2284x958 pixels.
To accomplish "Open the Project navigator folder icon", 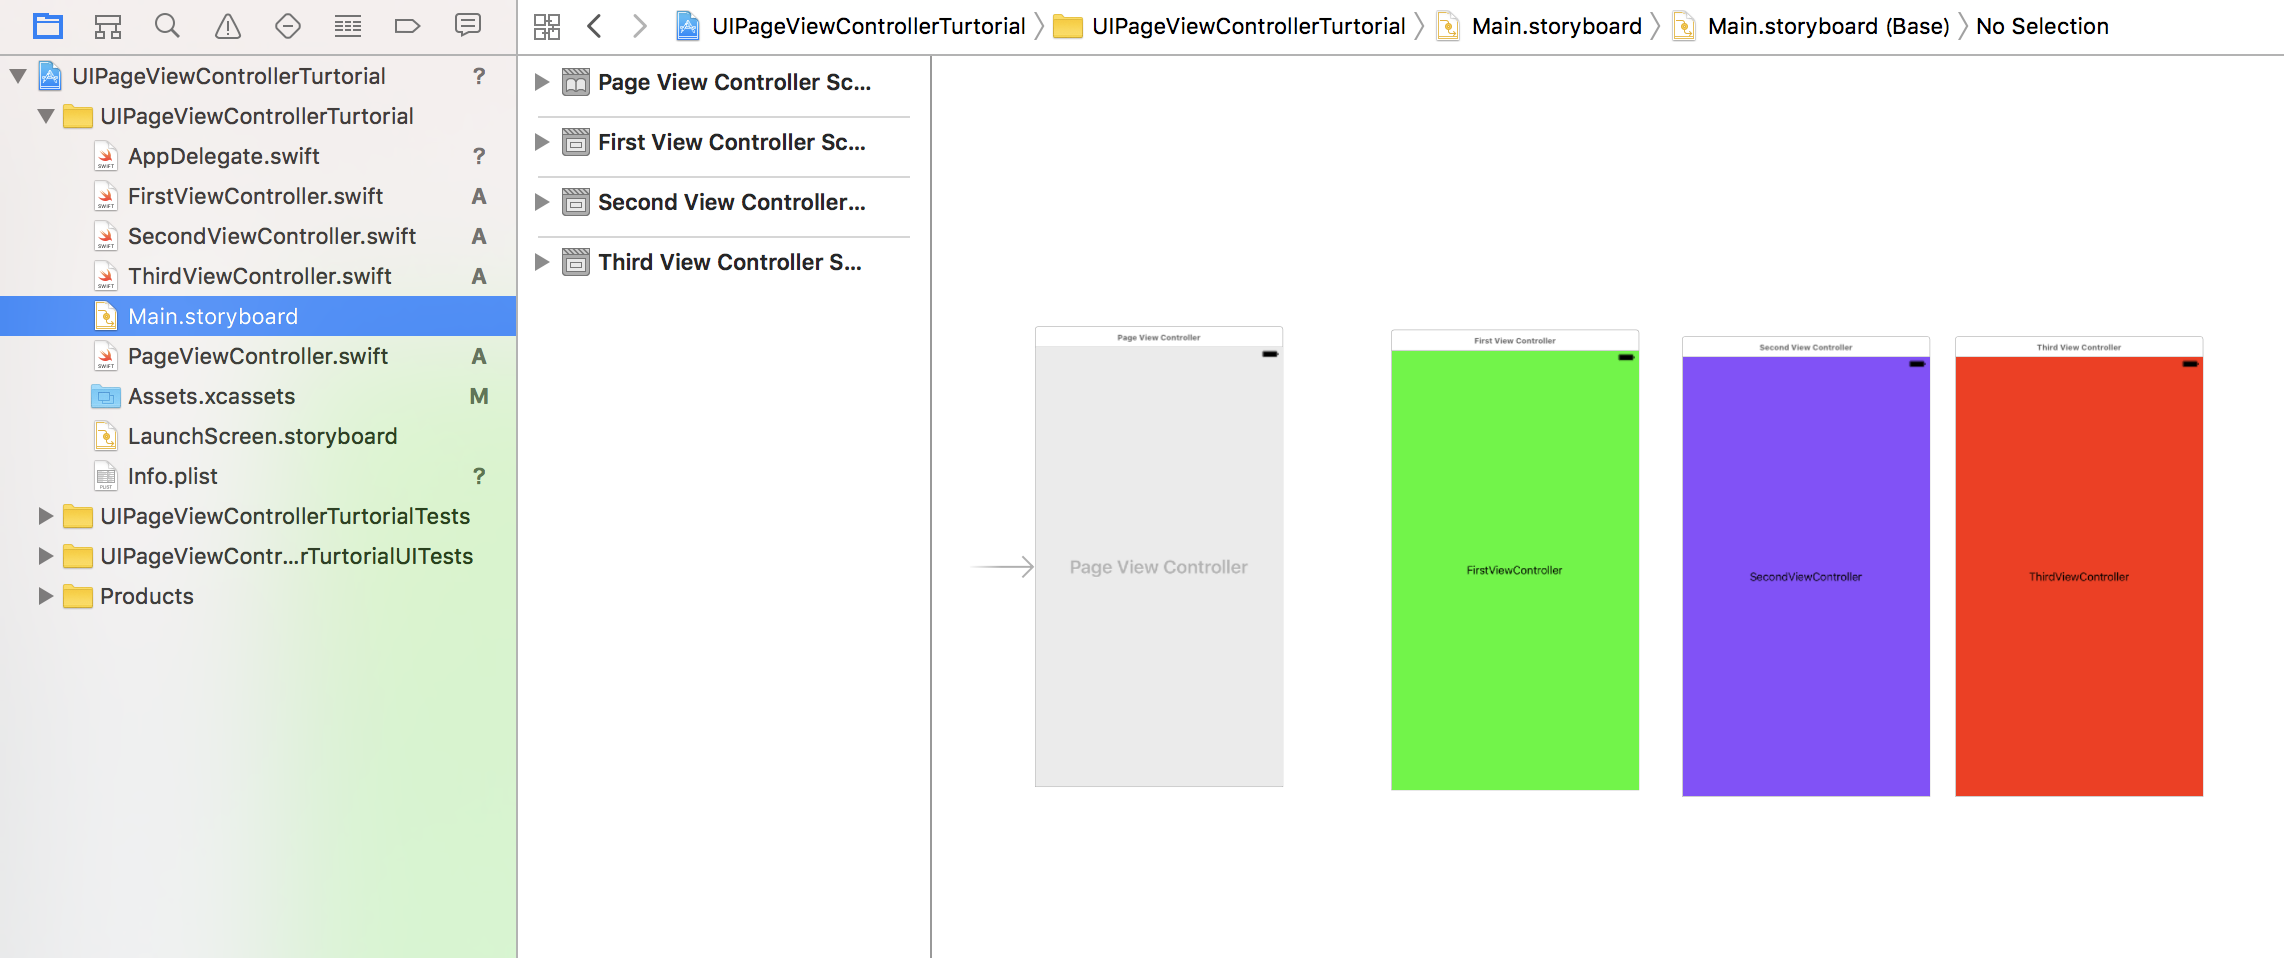I will tap(47, 26).
